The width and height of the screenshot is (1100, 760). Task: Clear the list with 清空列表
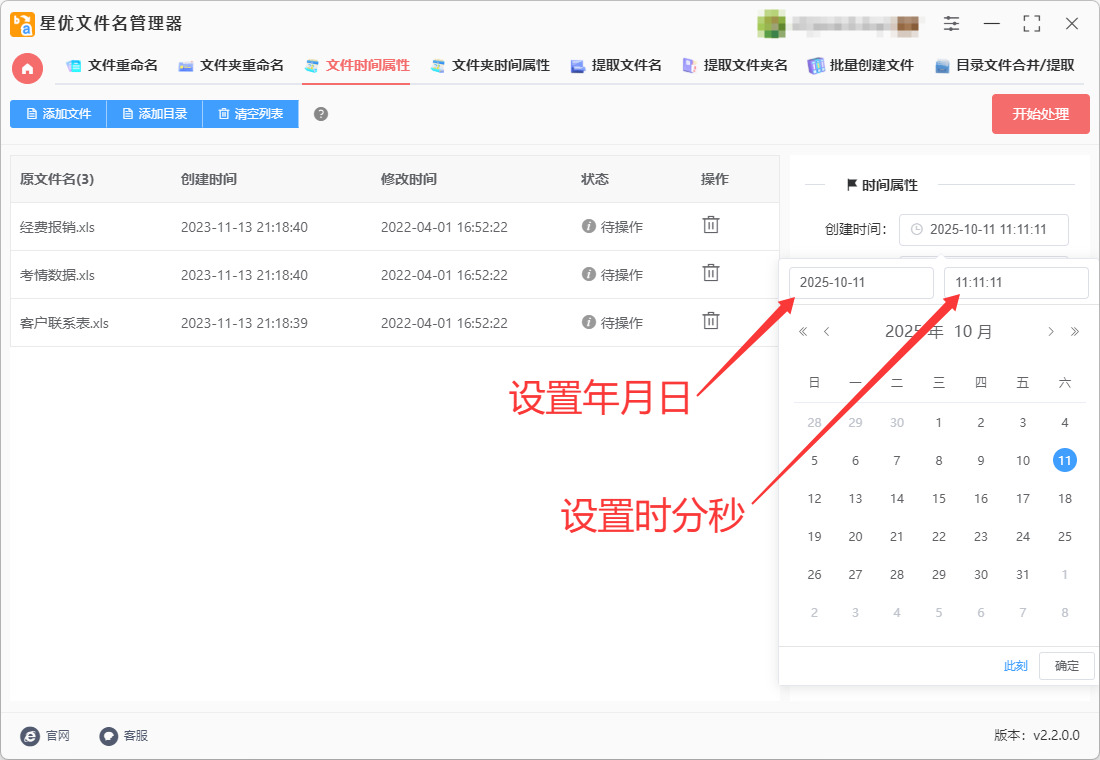(x=250, y=114)
